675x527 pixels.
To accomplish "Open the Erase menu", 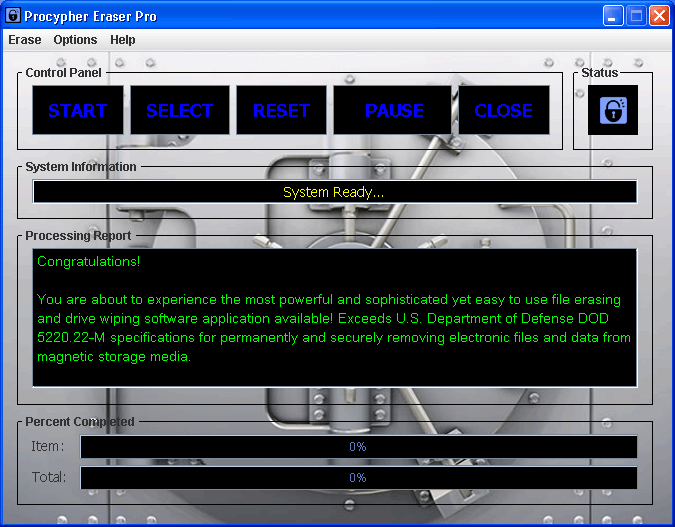I will (x=25, y=40).
